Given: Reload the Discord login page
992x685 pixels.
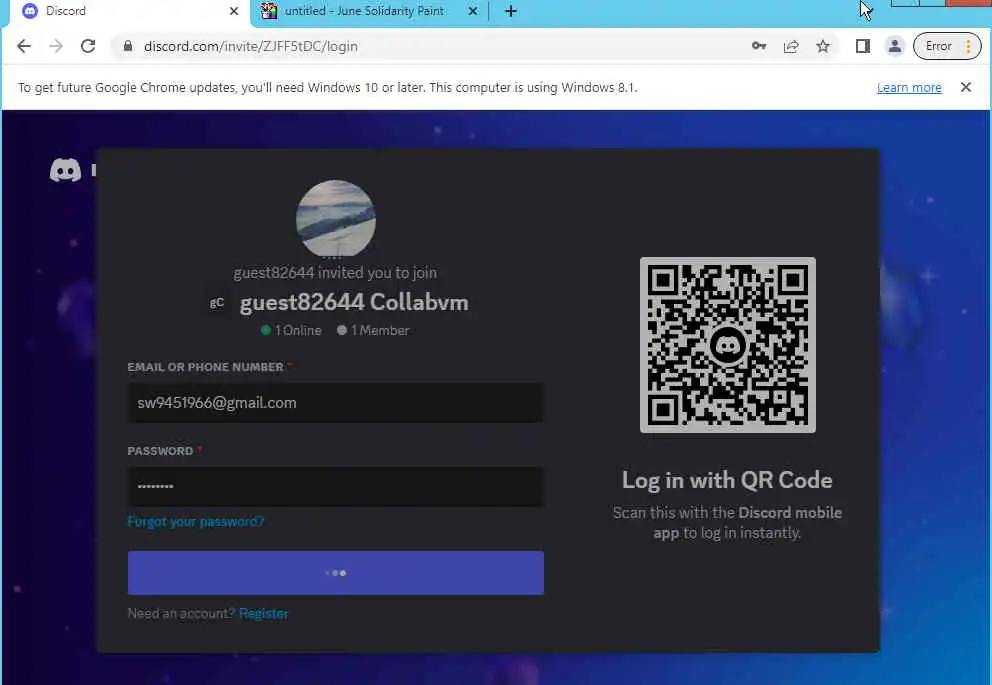Looking at the screenshot, I should pyautogui.click(x=88, y=46).
